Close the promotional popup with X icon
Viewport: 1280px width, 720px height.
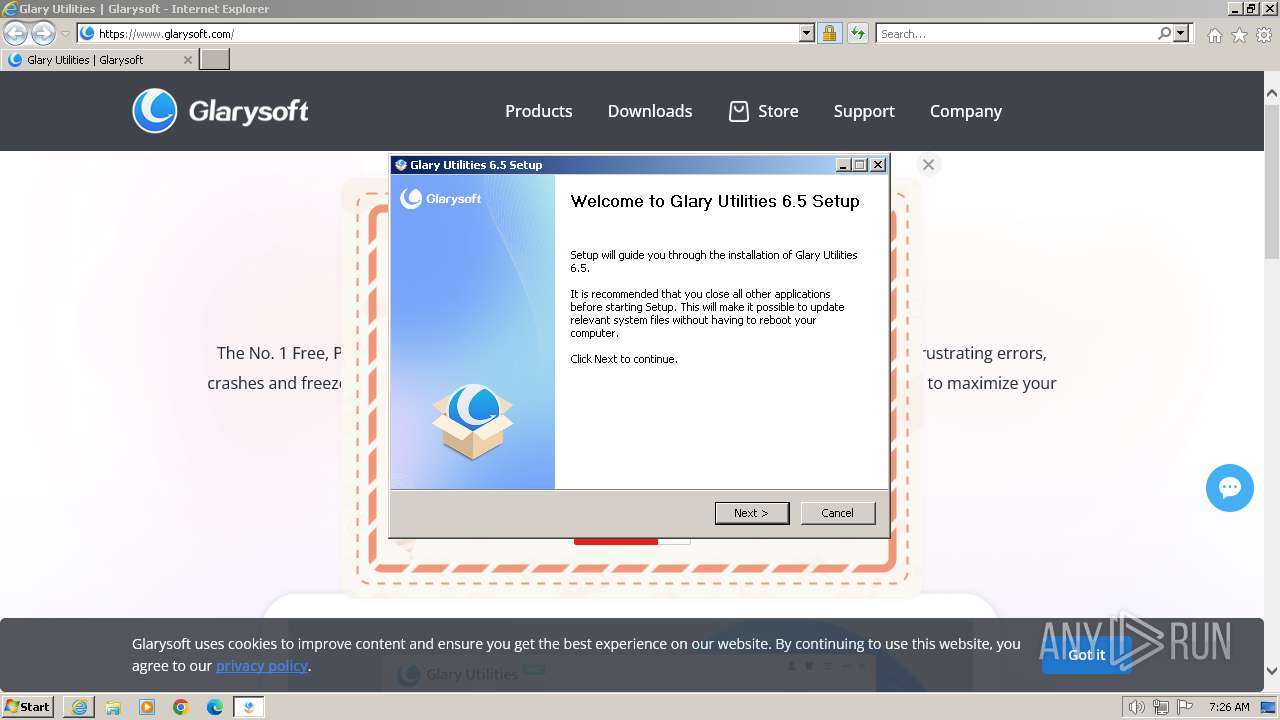tap(928, 165)
